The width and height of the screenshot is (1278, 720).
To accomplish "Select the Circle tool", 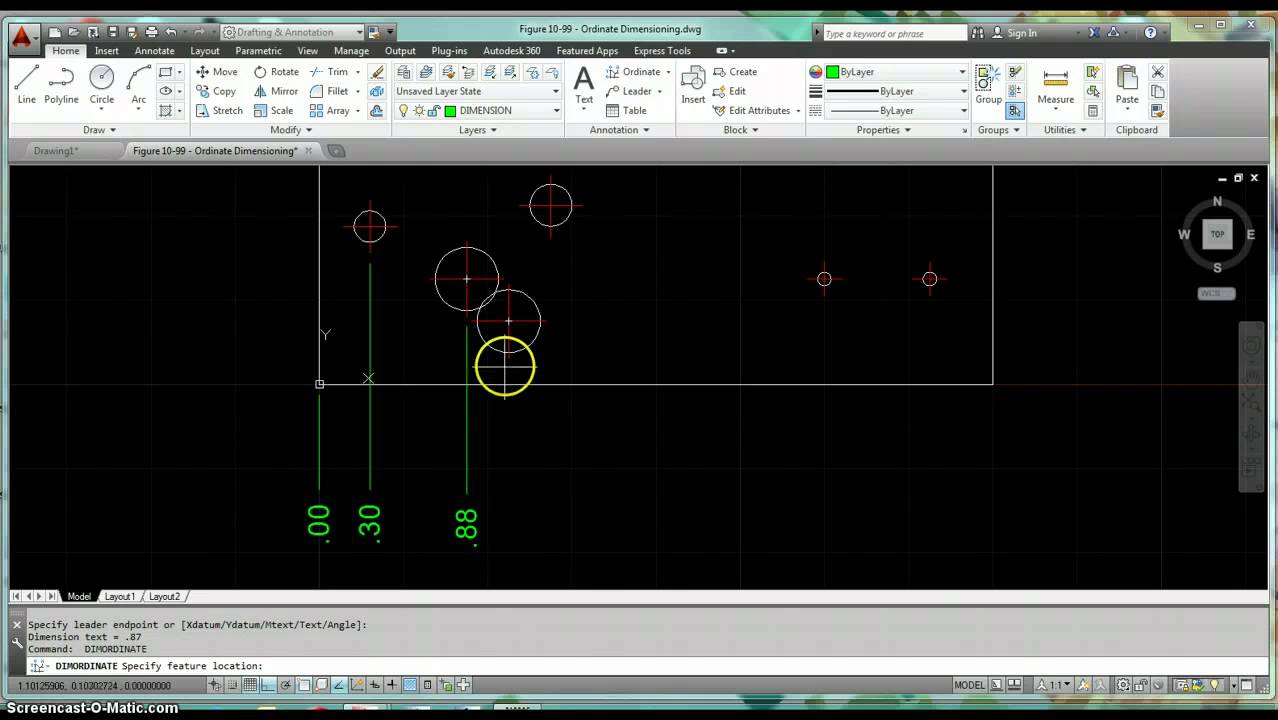I will (x=101, y=84).
